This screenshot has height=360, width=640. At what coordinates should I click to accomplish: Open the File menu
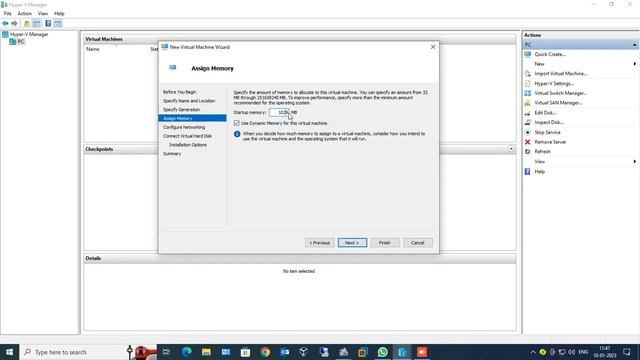coord(8,13)
